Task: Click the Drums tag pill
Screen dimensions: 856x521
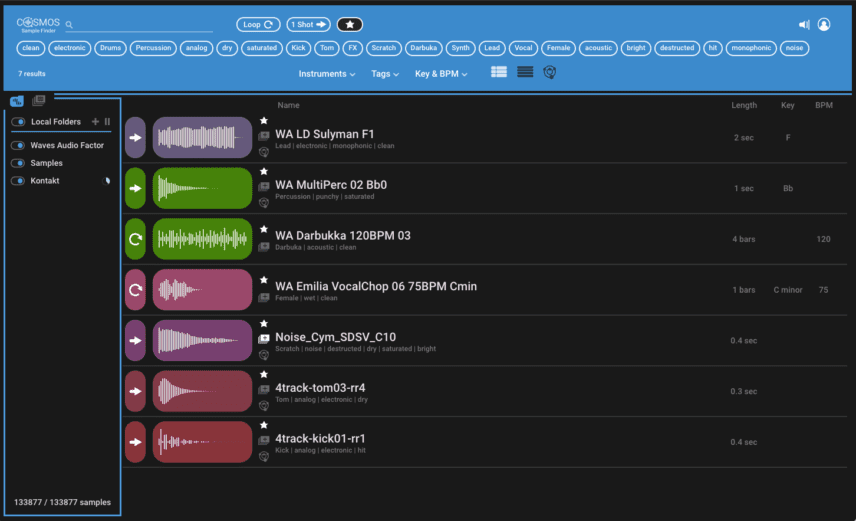Action: 110,48
